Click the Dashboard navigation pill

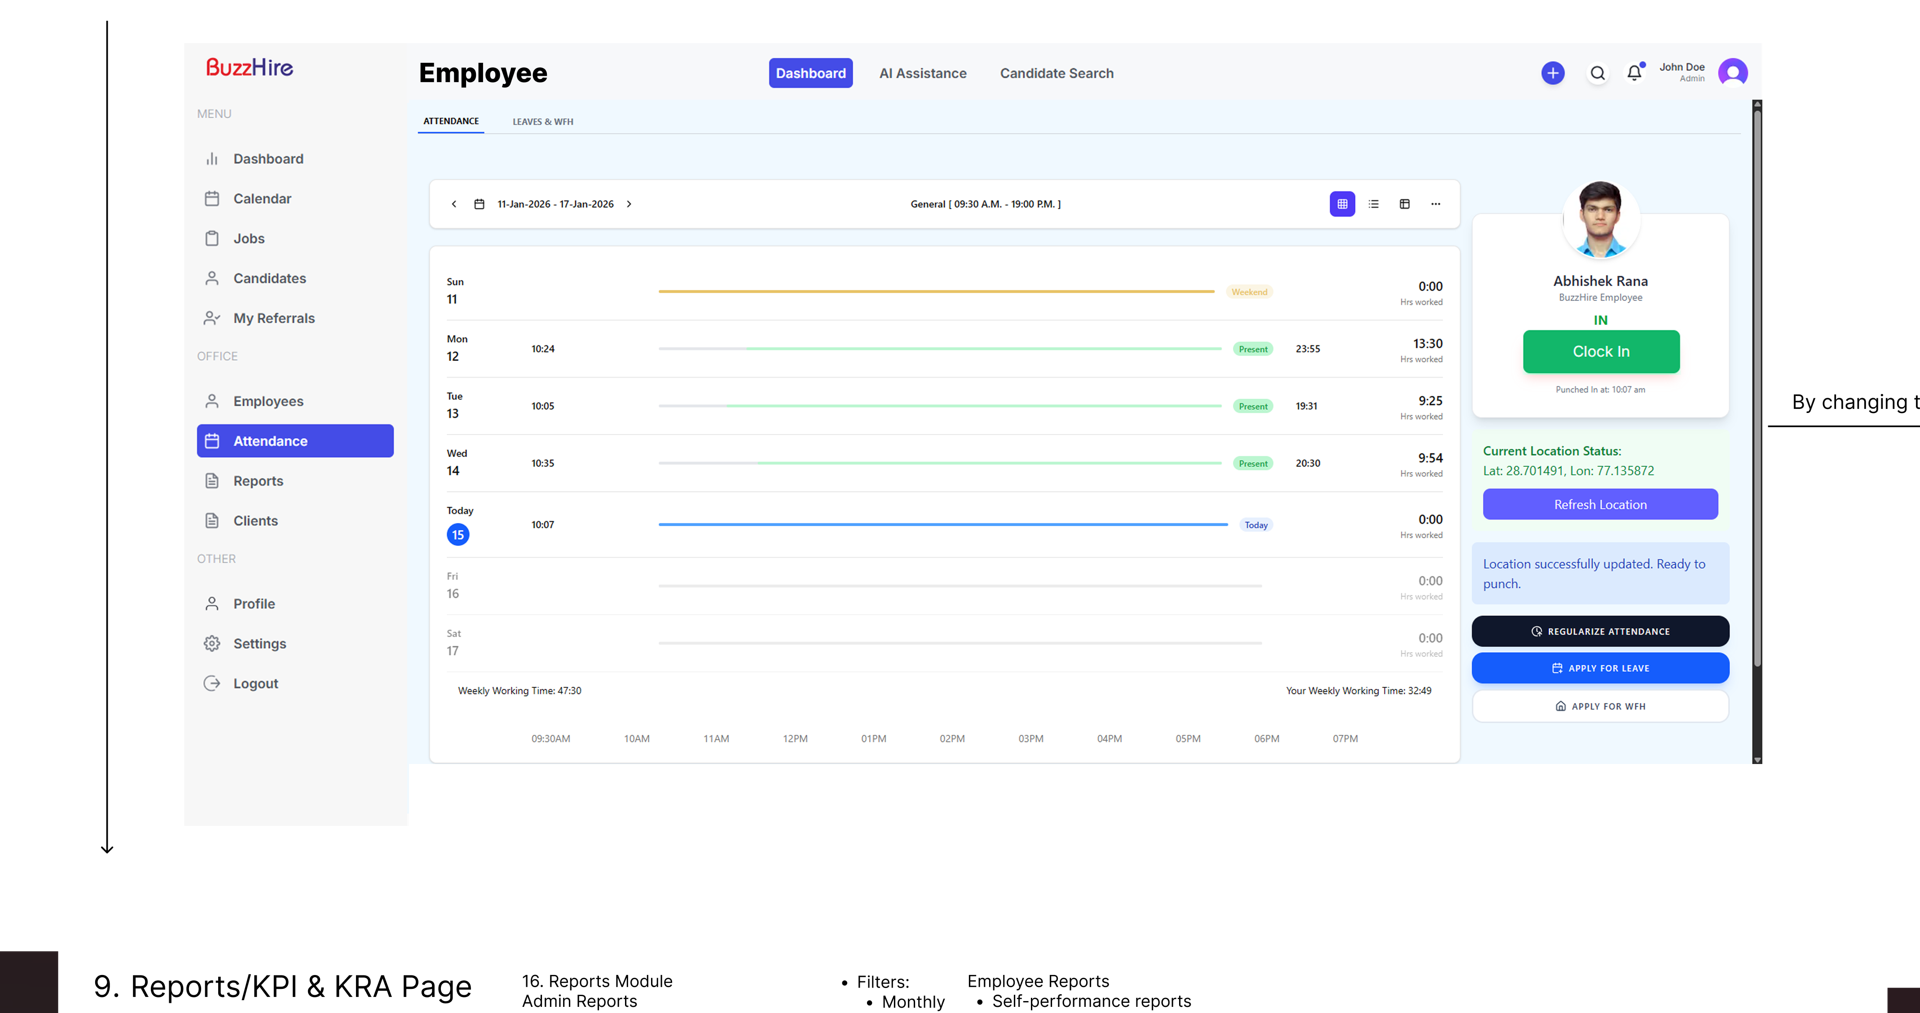(810, 73)
